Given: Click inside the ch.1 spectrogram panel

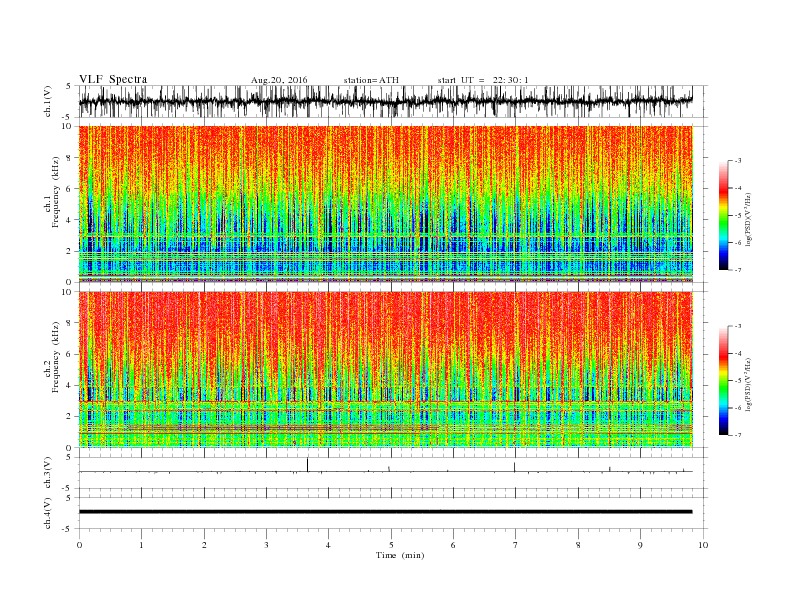Looking at the screenshot, I should [386, 204].
